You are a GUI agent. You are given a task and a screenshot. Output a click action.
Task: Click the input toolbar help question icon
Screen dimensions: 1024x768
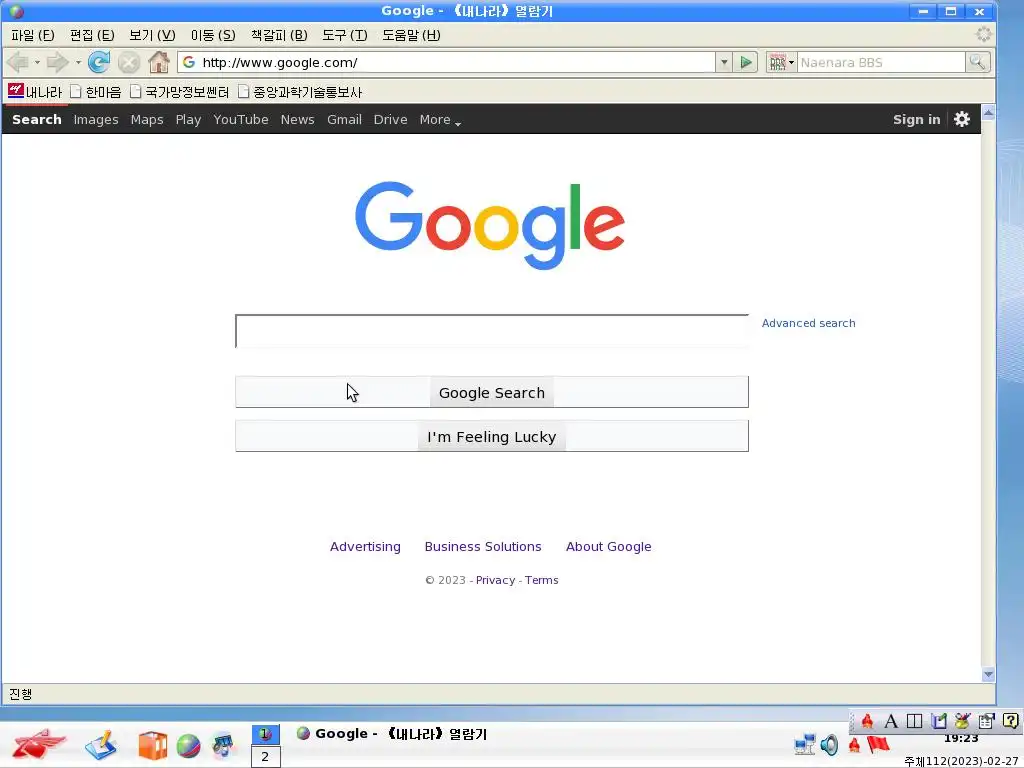[1010, 721]
